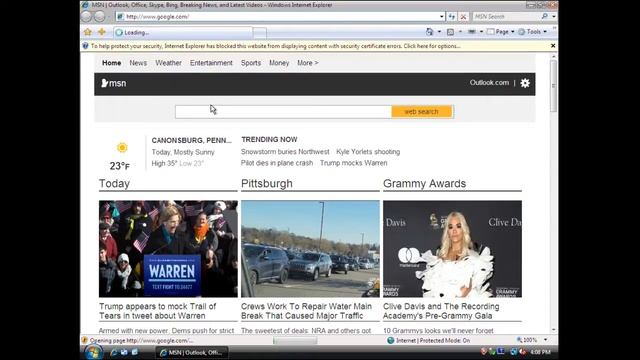Click the Canonsburg, Penn... weather location
Viewport: 640px width, 360px height.
191,140
